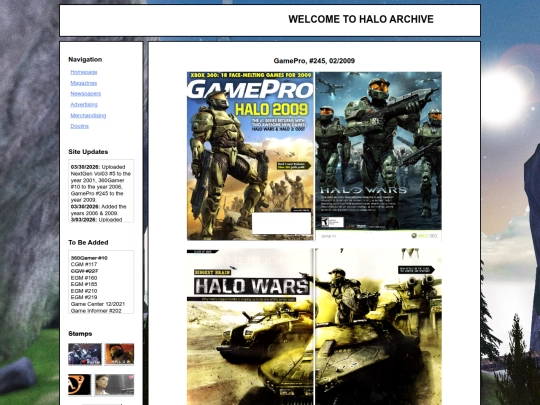The height and width of the screenshot is (405, 540).
Task: Click 'EGM #160' entry in the list
Action: 84,278
